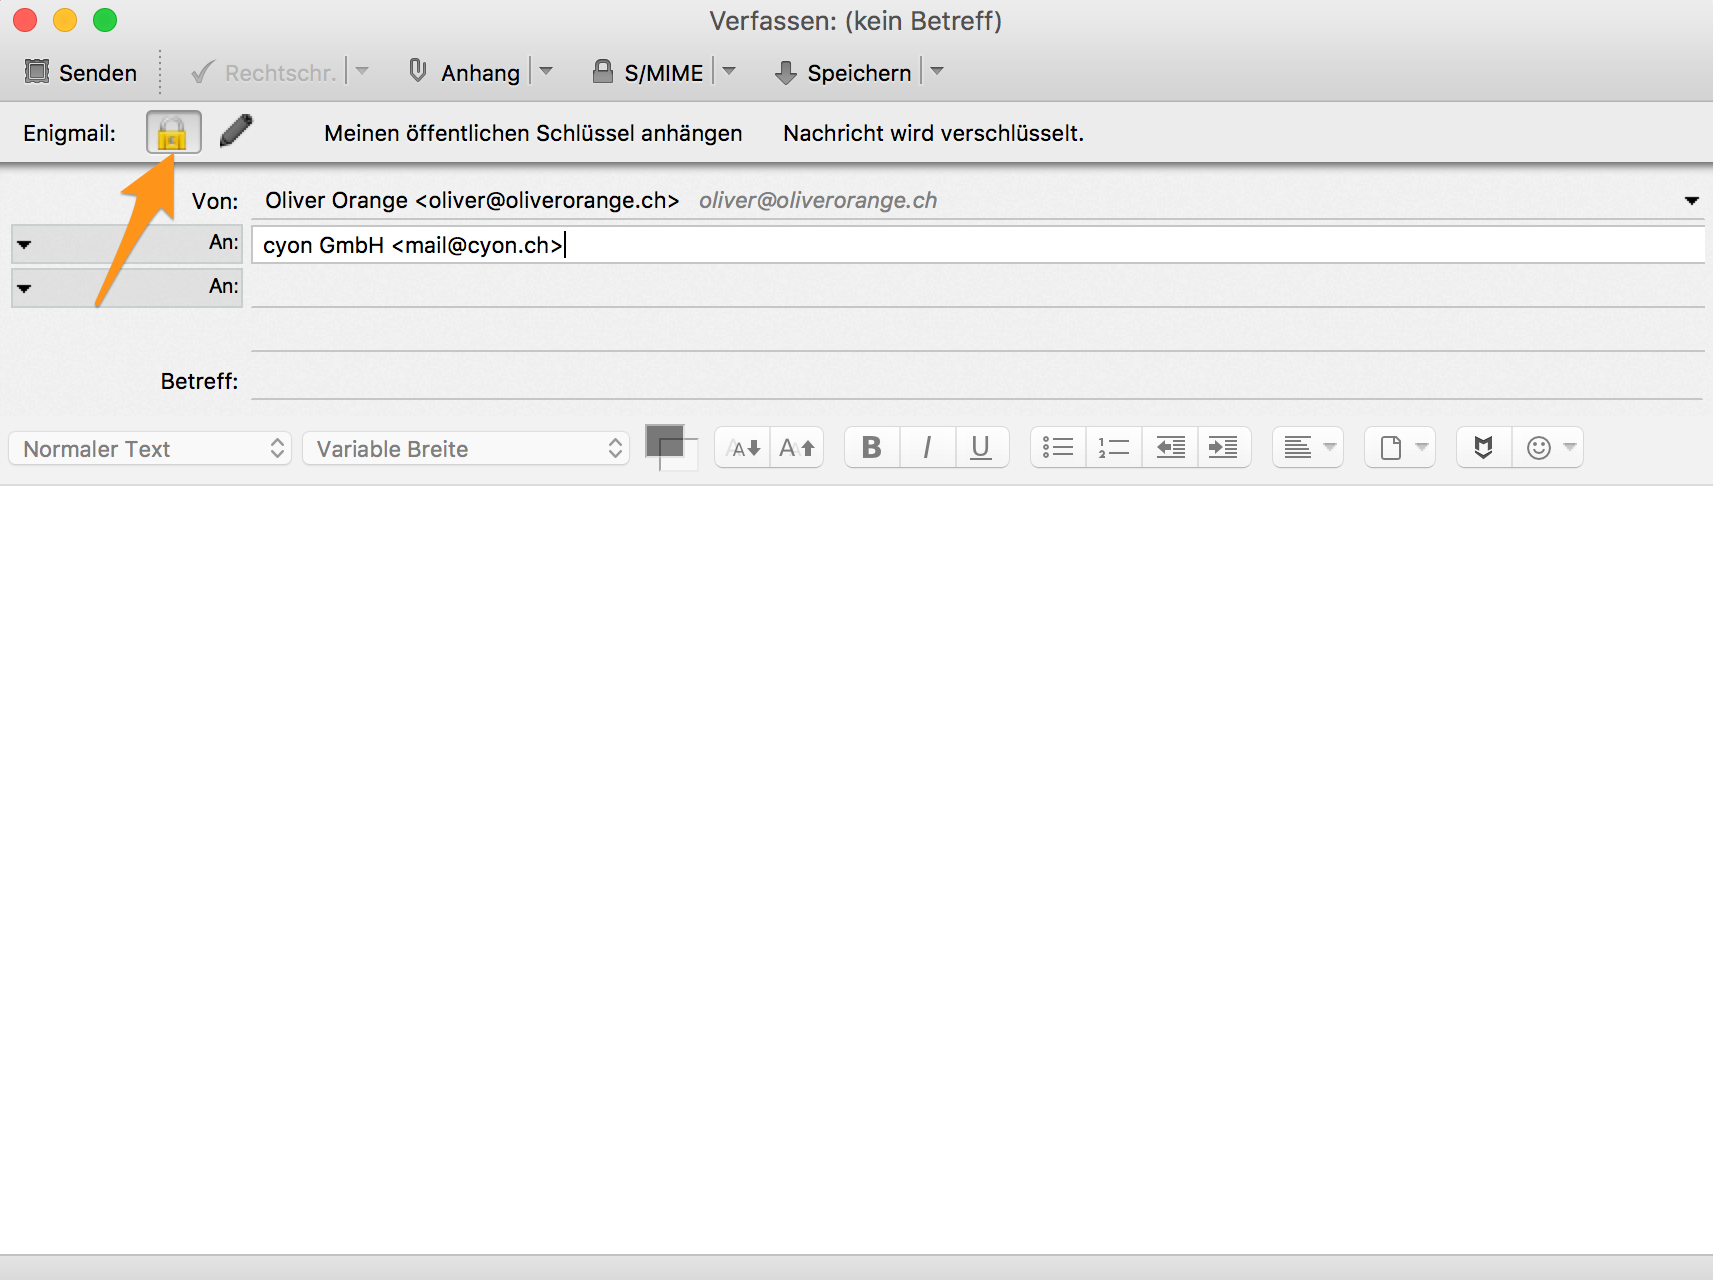The image size is (1713, 1280).
Task: Open the Von sender account dropdown
Action: coord(1691,201)
